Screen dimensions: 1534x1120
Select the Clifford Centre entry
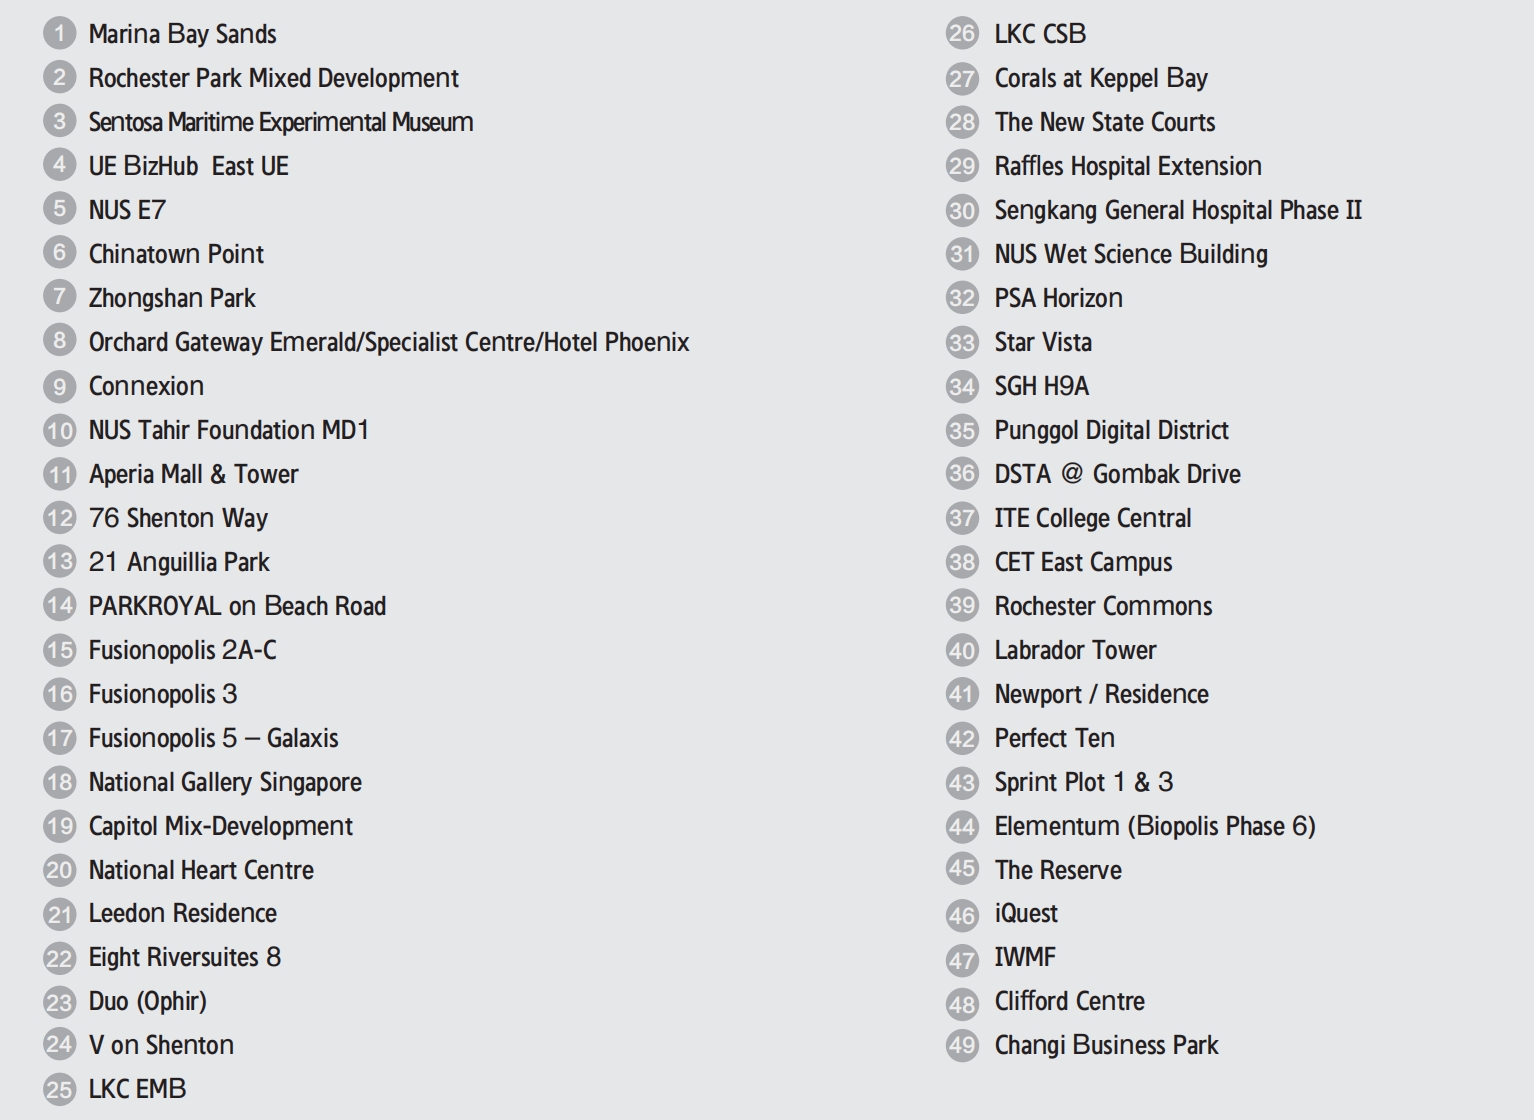point(1069,1001)
